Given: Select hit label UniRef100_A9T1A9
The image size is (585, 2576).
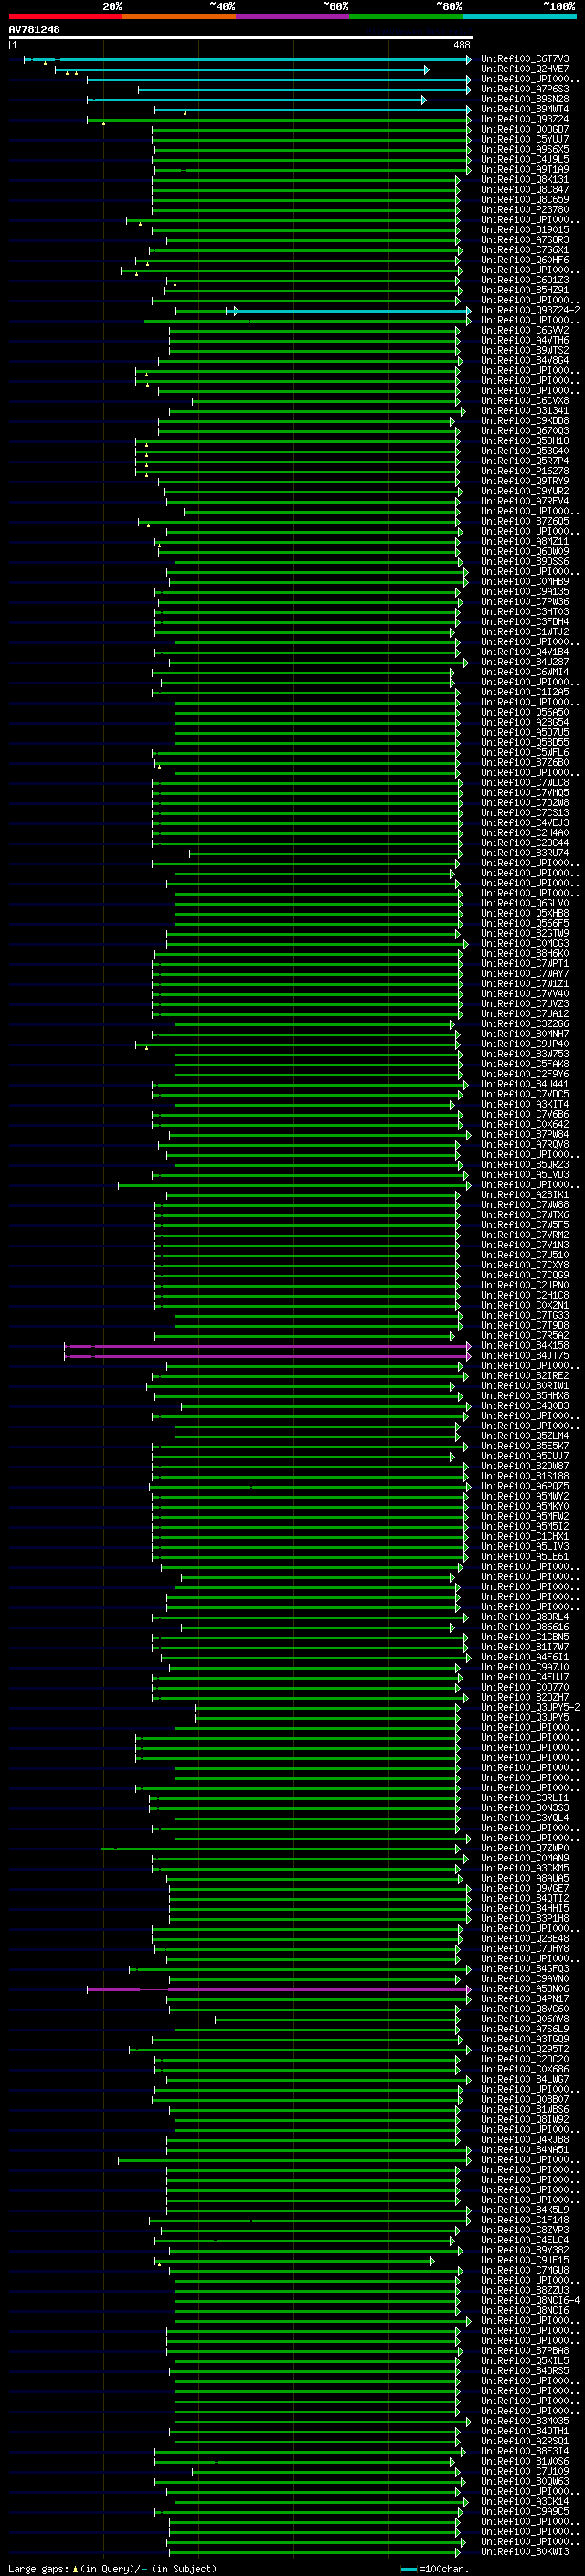Looking at the screenshot, I should click(x=524, y=170).
